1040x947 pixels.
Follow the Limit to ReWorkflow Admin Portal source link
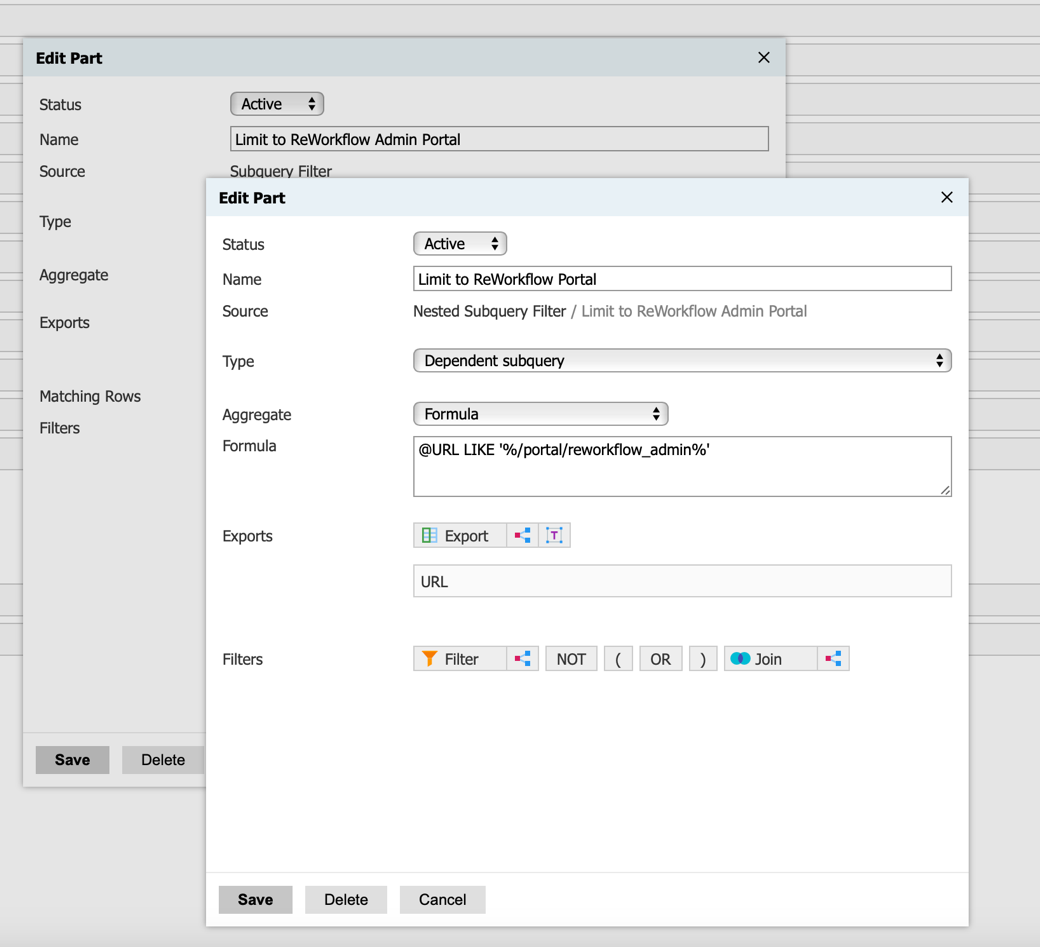point(694,311)
